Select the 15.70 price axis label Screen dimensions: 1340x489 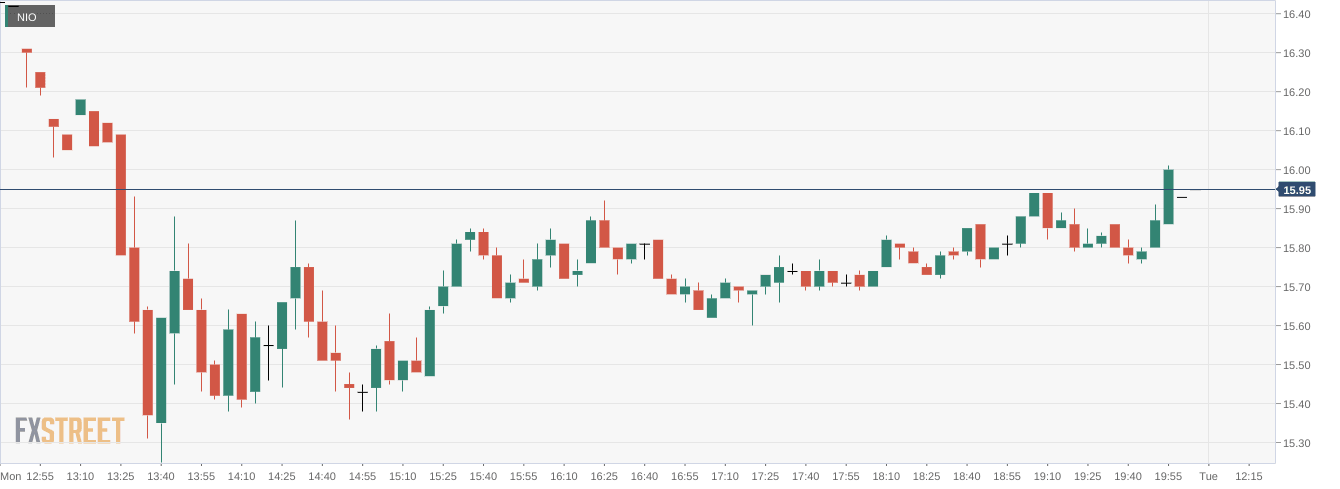tap(1297, 287)
